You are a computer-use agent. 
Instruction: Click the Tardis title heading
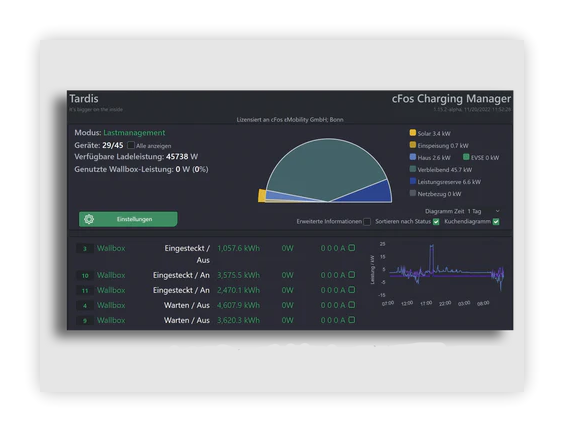[84, 99]
